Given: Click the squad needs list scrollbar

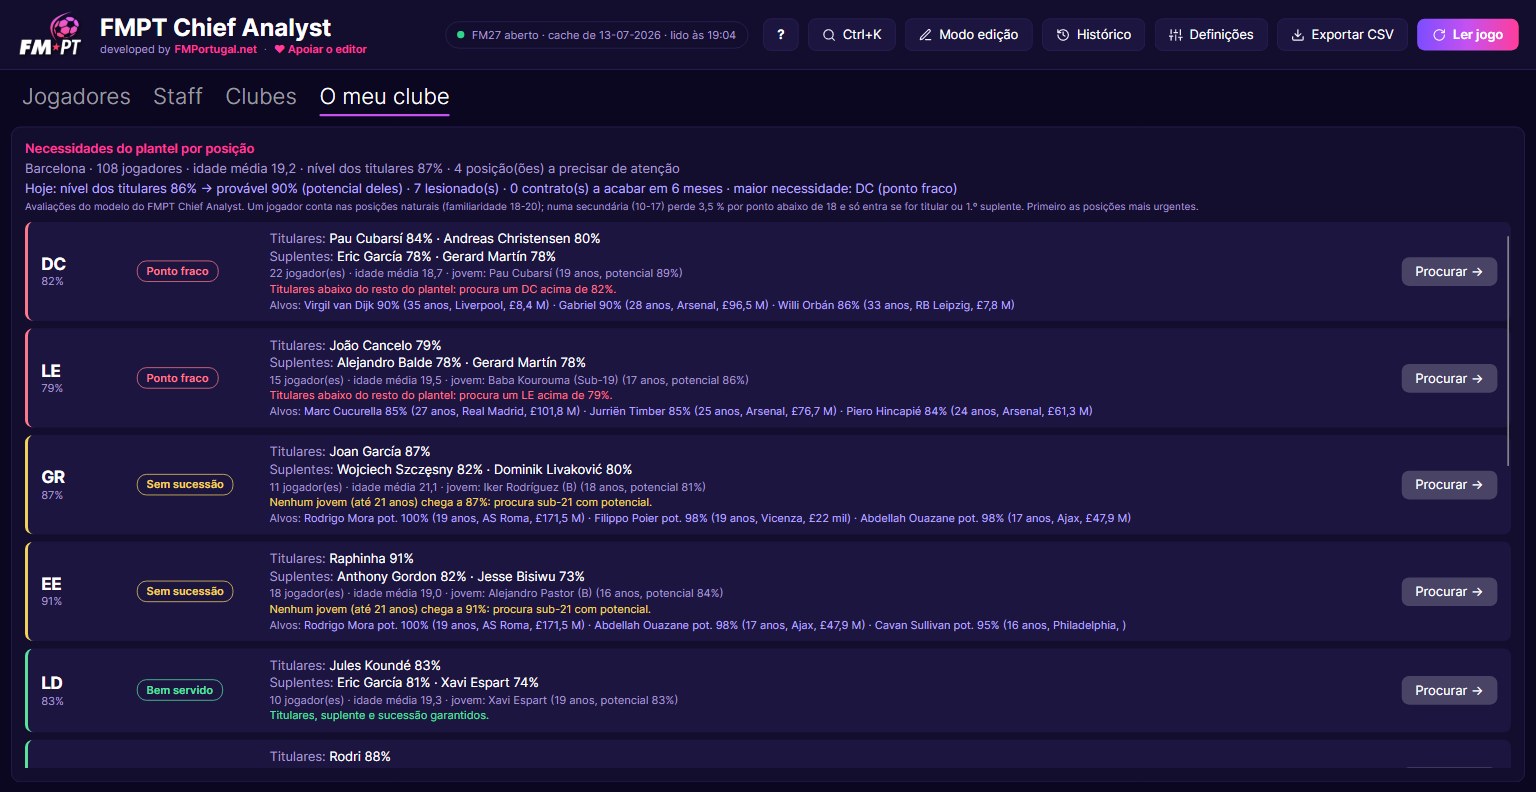Looking at the screenshot, I should 1508,350.
